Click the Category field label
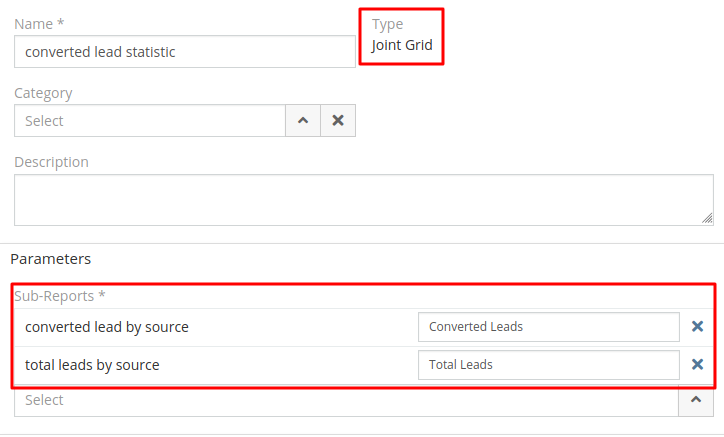724x437 pixels. coord(43,93)
